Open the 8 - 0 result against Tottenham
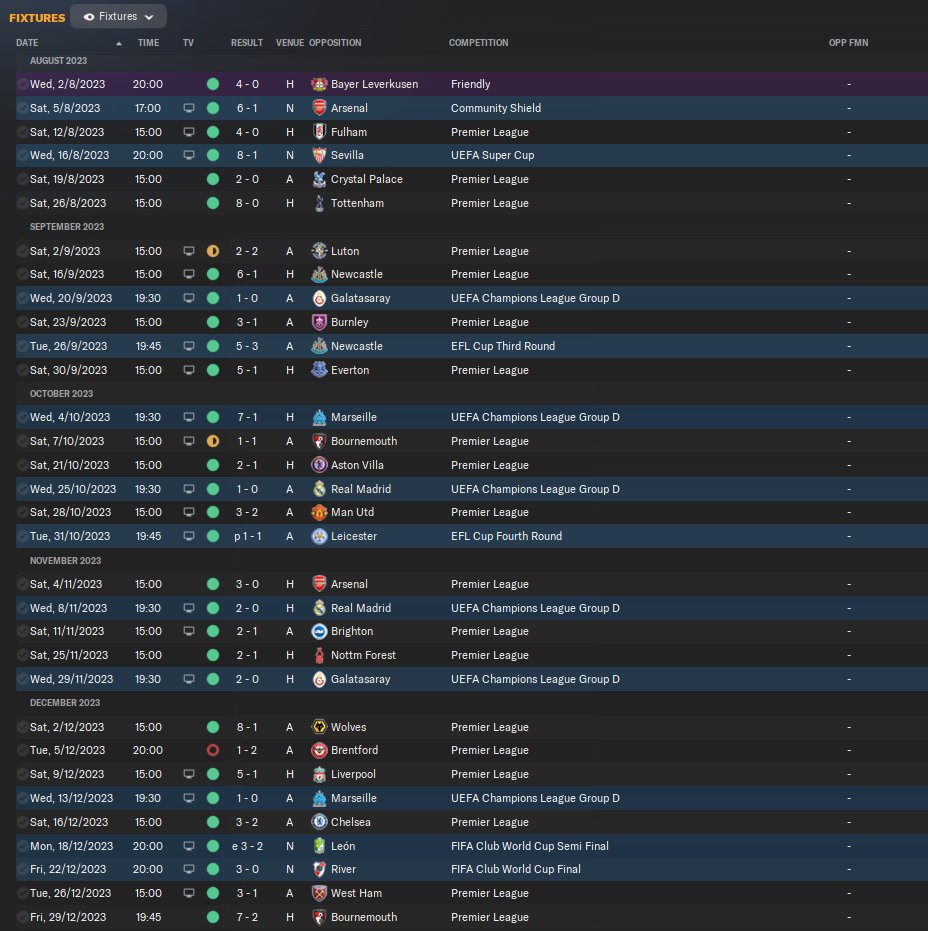Viewport: 928px width, 931px height. [x=247, y=203]
